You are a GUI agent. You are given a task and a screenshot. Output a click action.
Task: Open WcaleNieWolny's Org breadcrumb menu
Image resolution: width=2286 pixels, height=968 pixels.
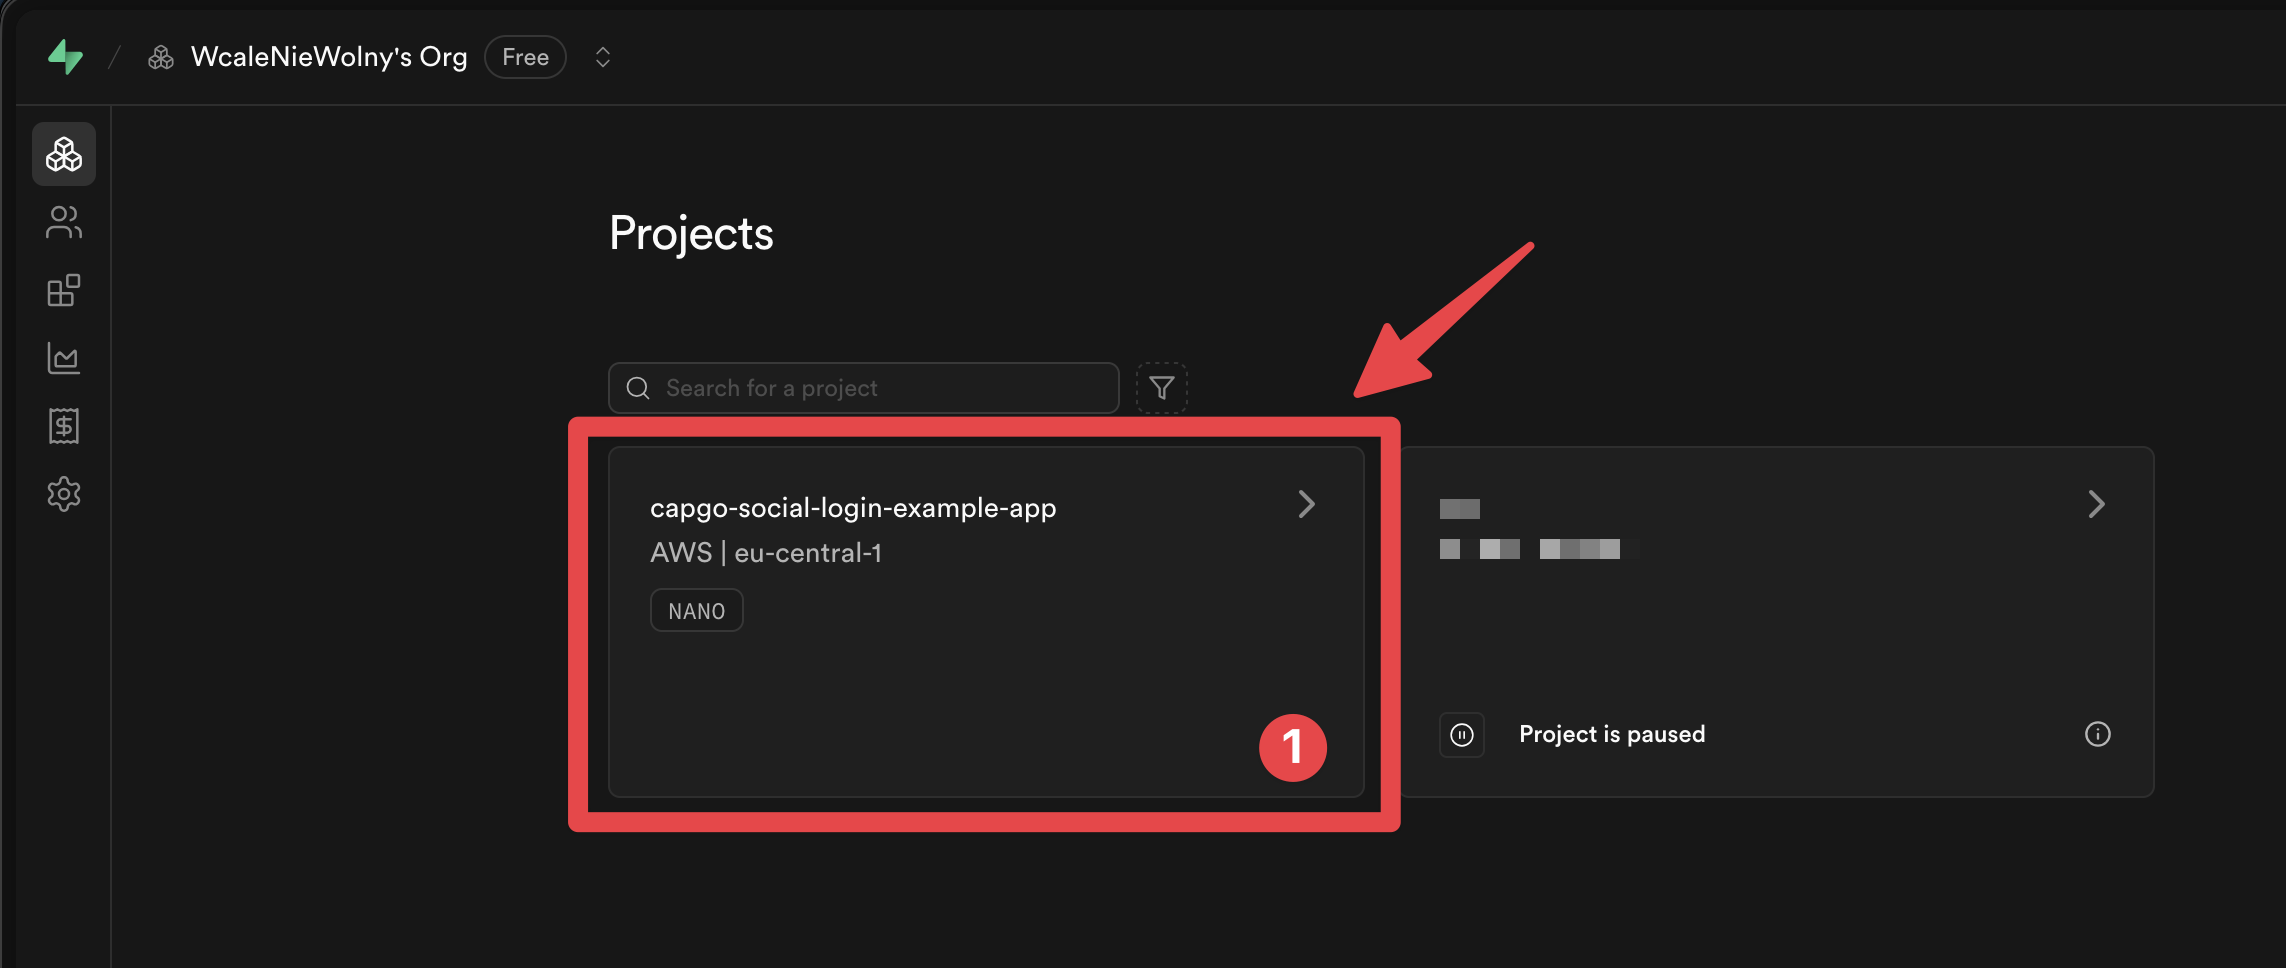point(329,57)
